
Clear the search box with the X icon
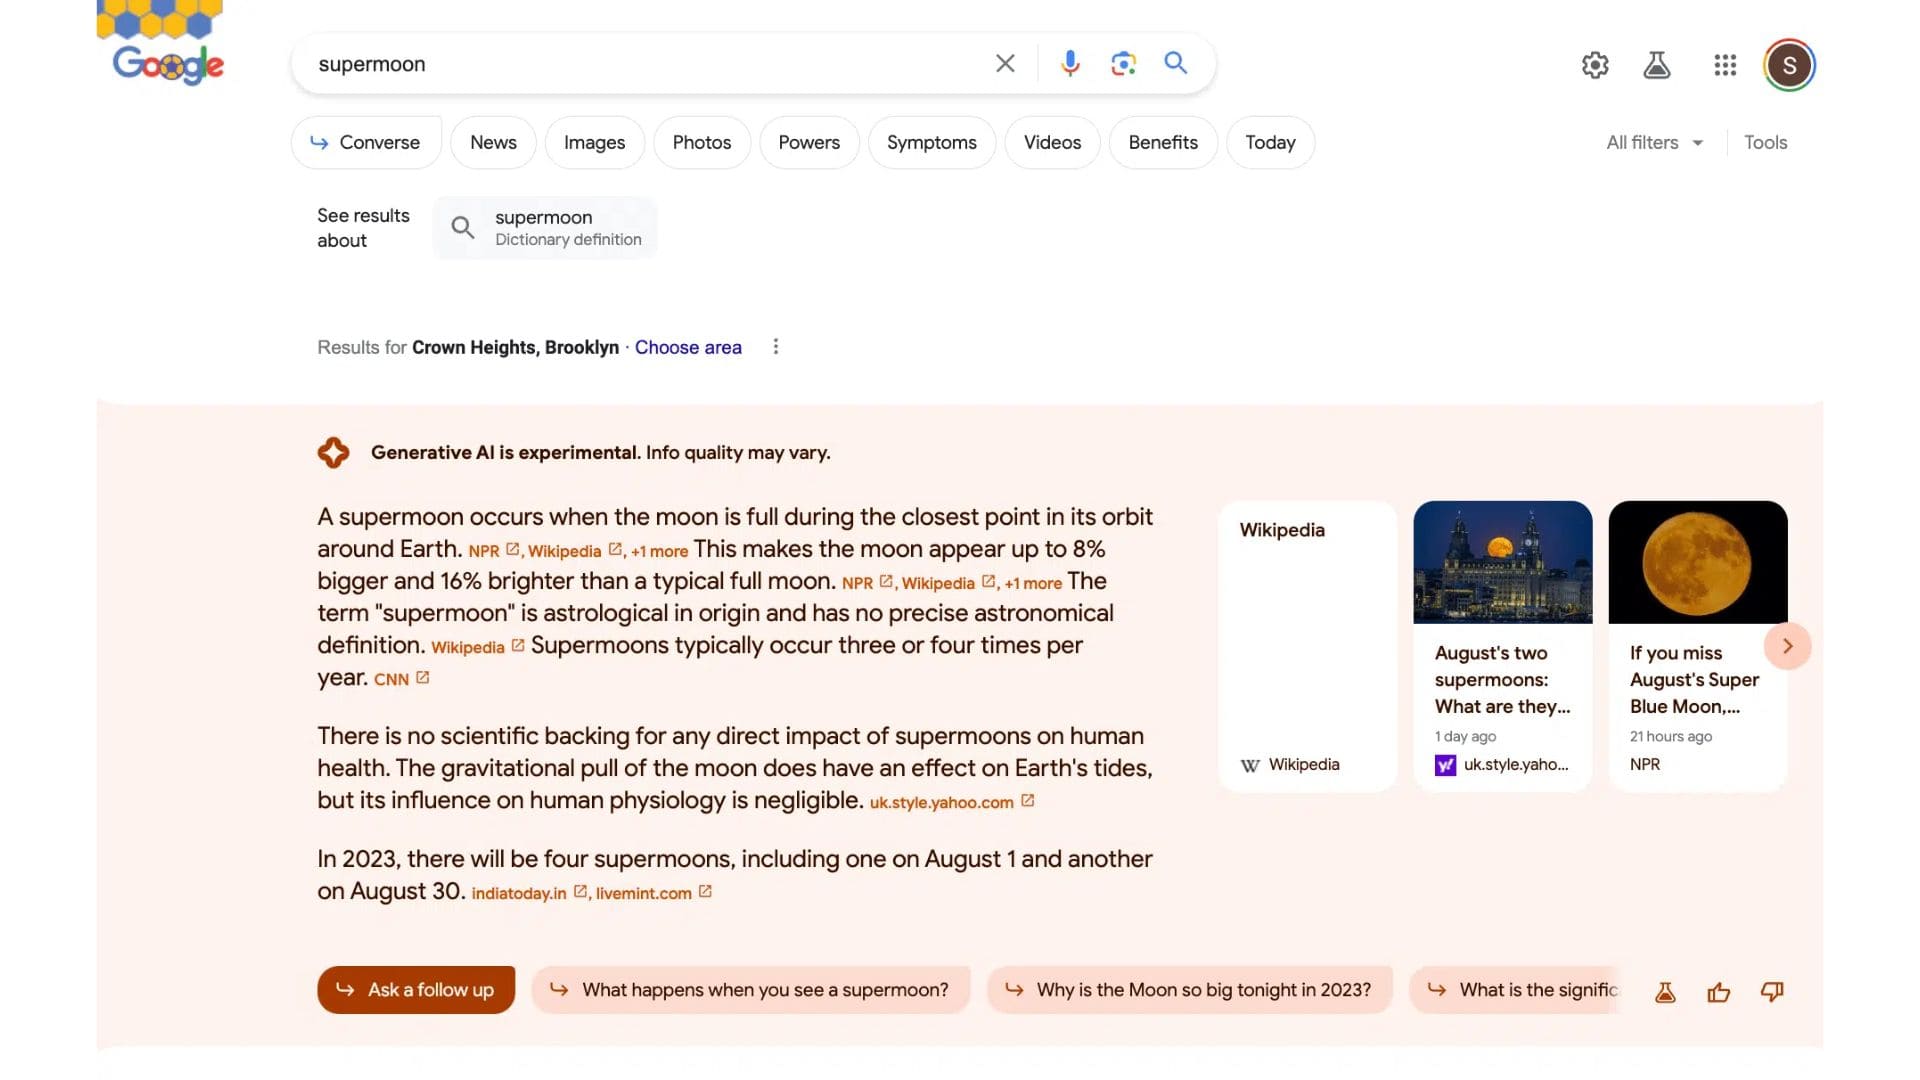click(1005, 64)
